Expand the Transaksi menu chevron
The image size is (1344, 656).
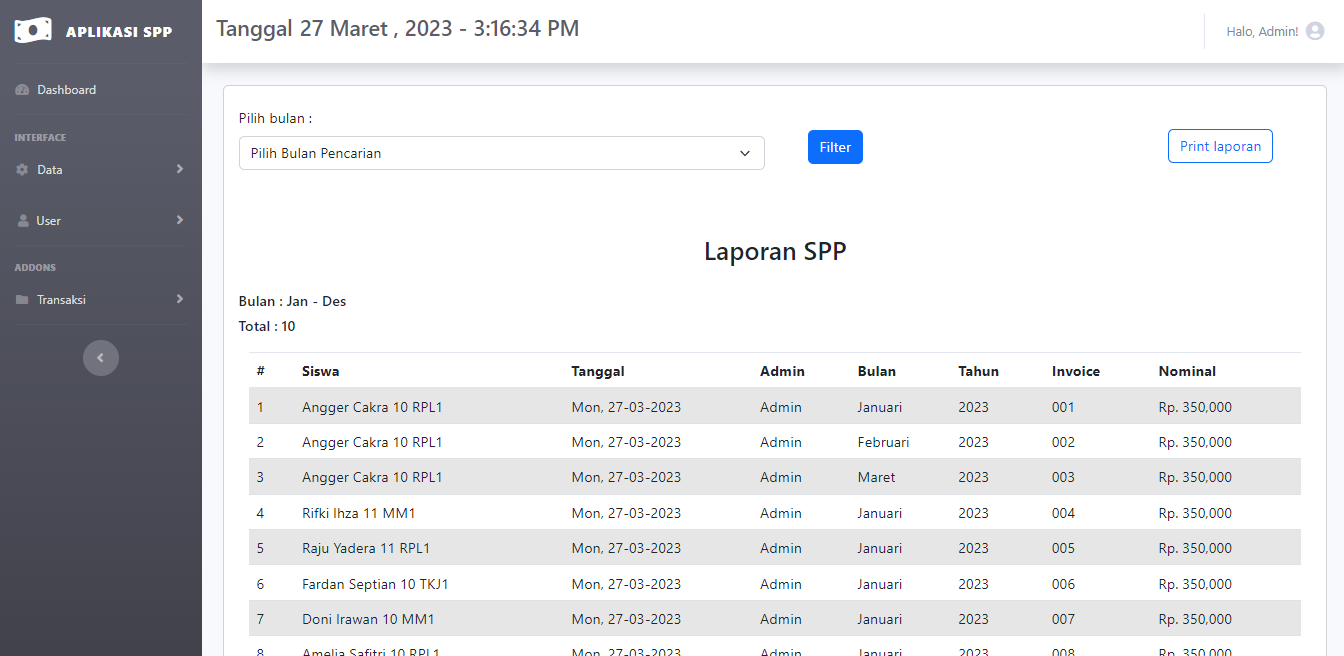coord(180,299)
